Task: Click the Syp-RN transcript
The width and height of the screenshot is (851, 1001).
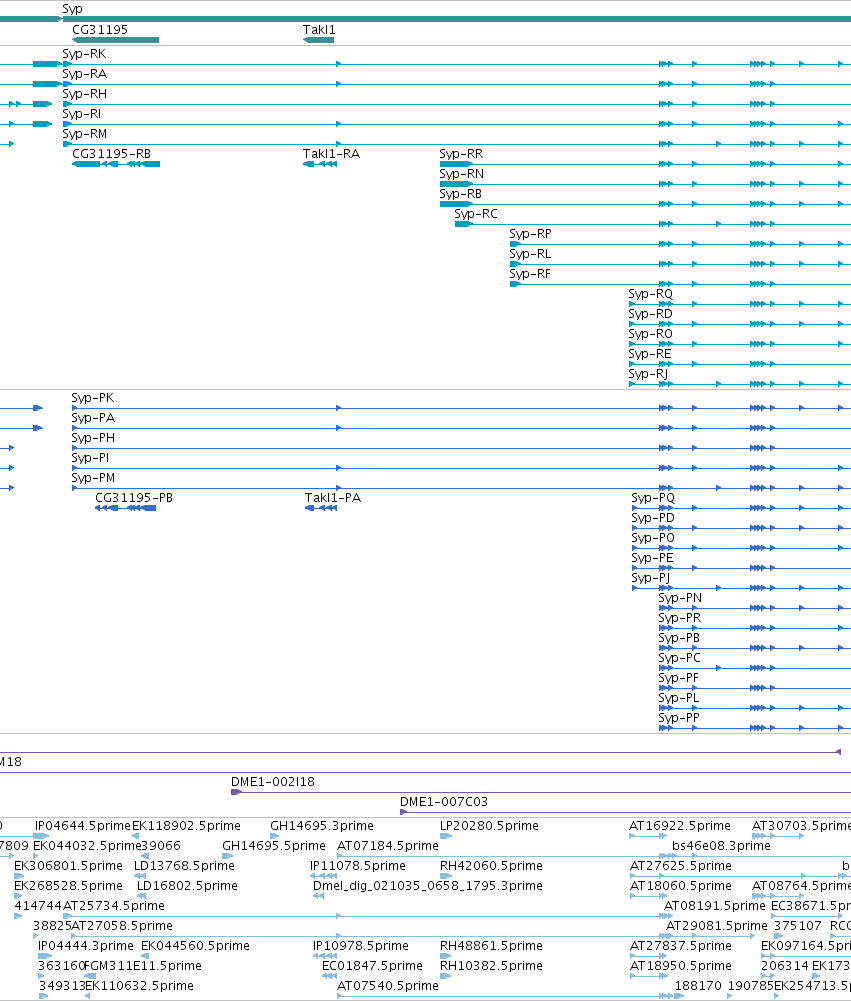Action: point(462,174)
